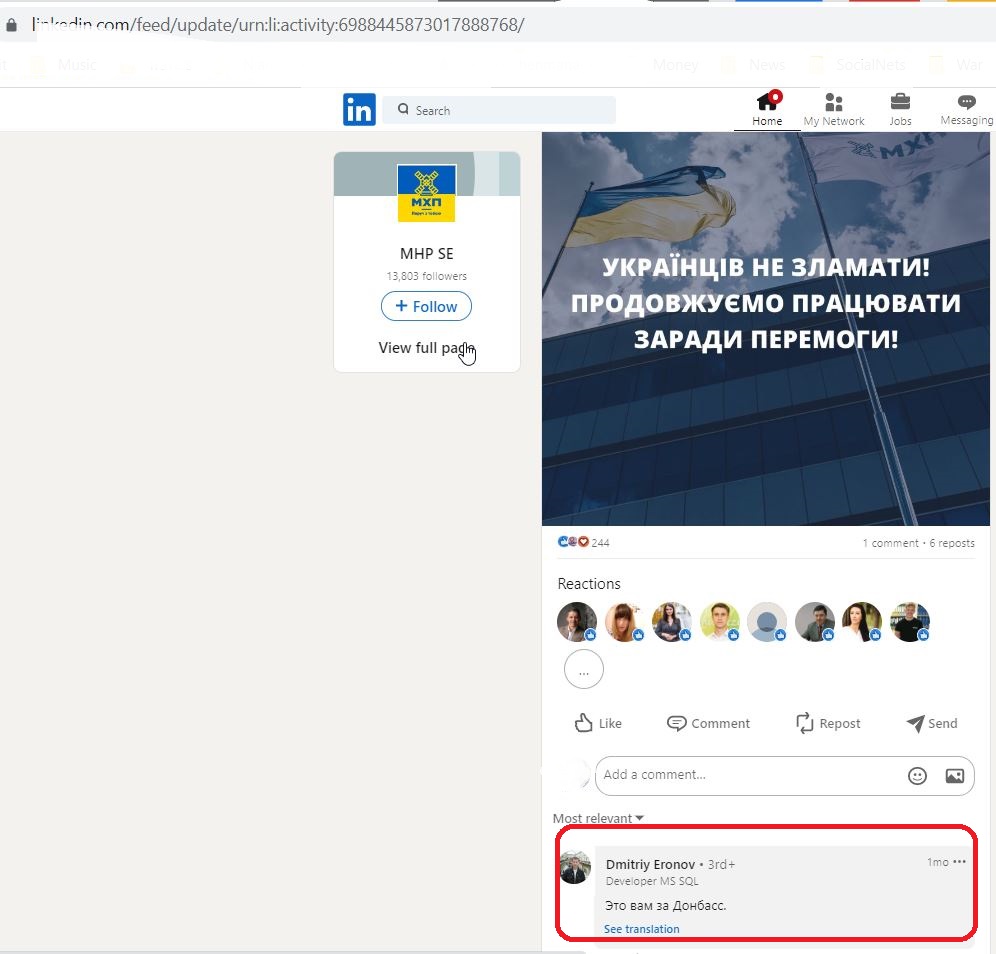Click the Search input field

pyautogui.click(x=499, y=110)
